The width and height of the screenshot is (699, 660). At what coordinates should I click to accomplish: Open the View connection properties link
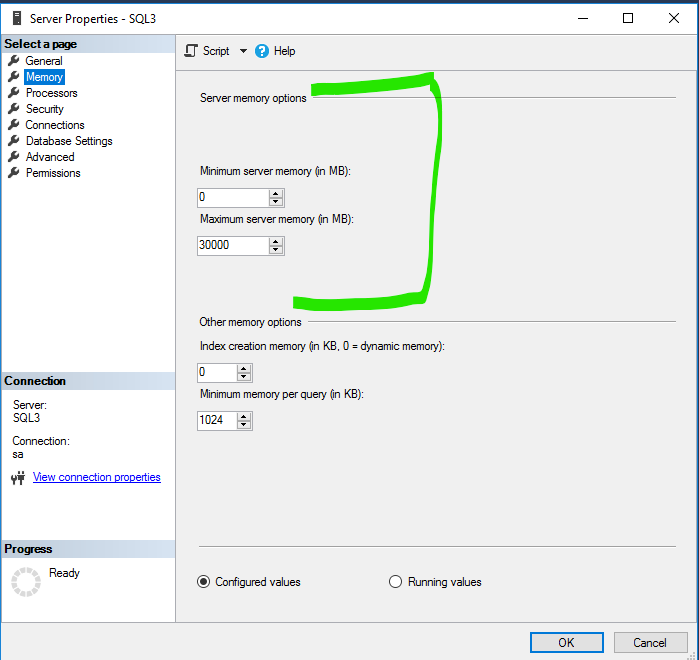point(96,477)
